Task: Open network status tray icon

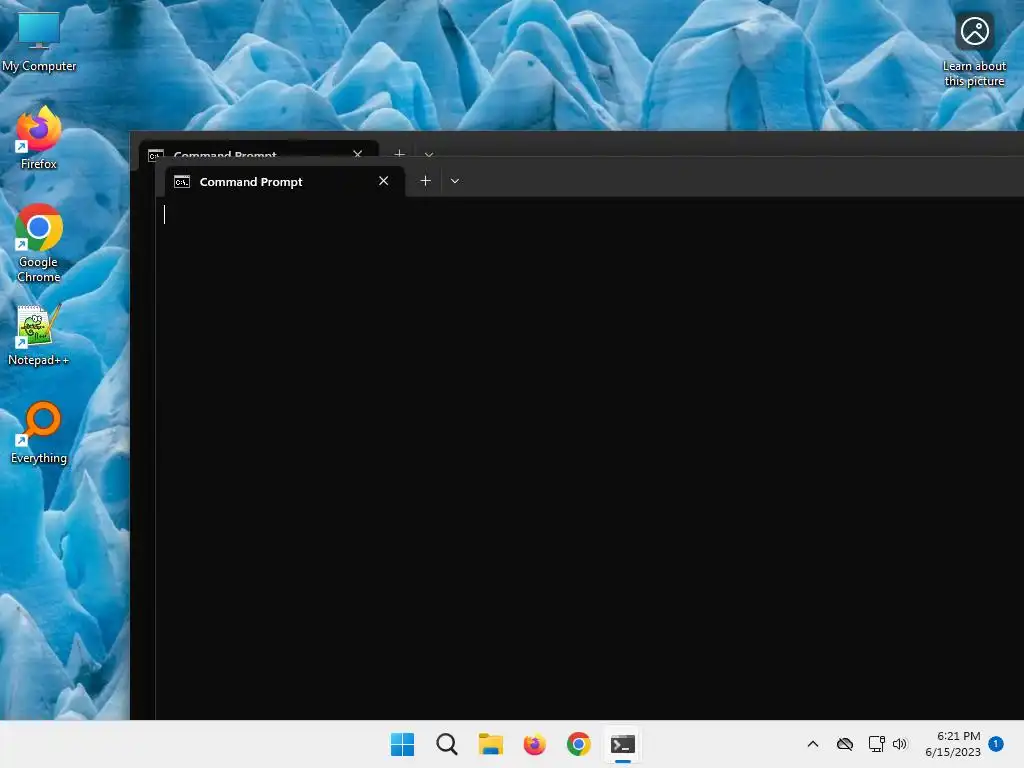Action: click(x=876, y=744)
